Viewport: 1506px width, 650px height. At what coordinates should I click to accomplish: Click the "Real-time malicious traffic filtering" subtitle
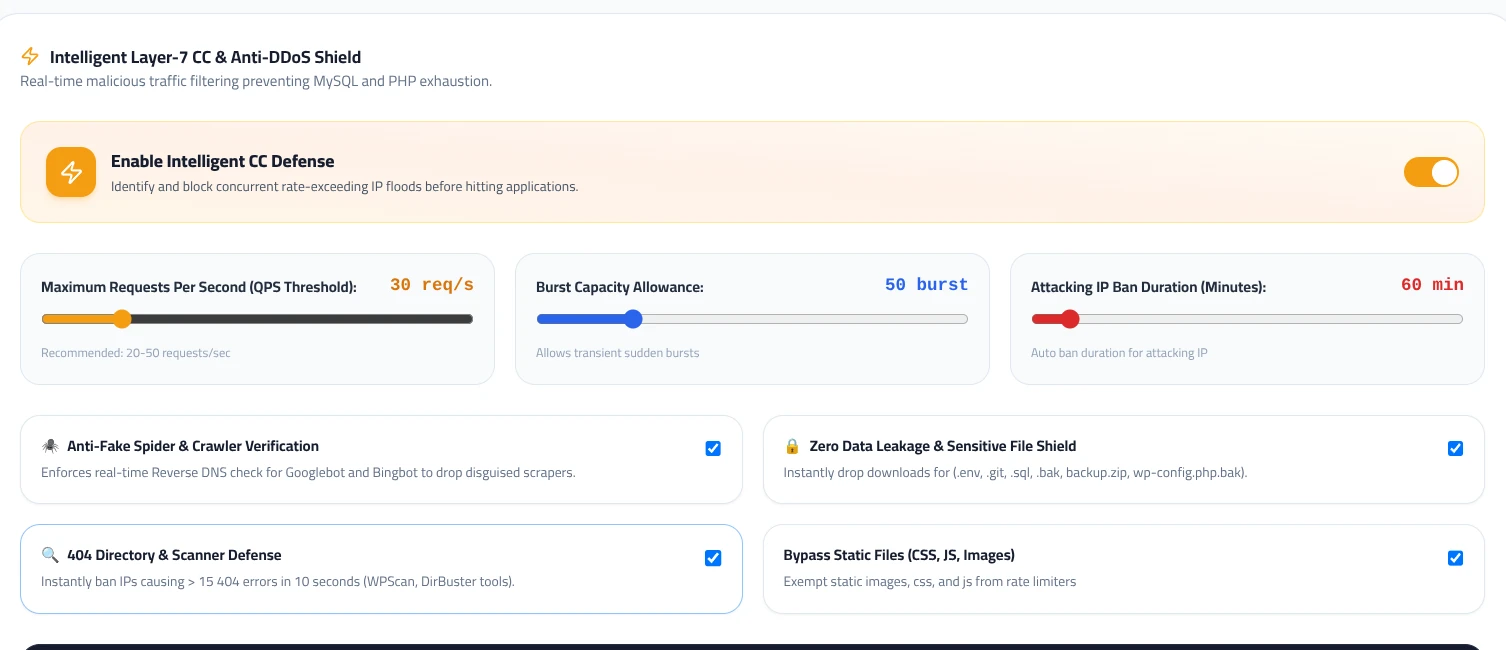(x=256, y=81)
